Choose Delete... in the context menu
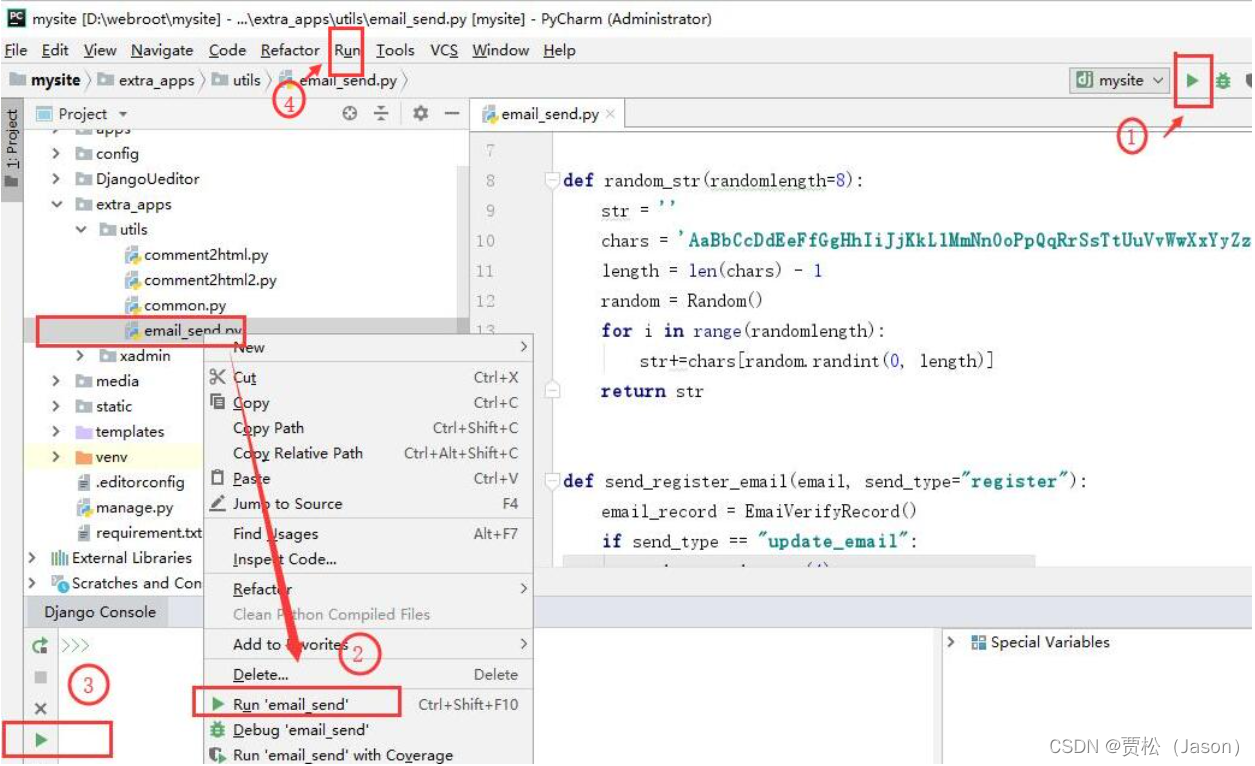Screen dimensions: 1255x766 (368, 674)
